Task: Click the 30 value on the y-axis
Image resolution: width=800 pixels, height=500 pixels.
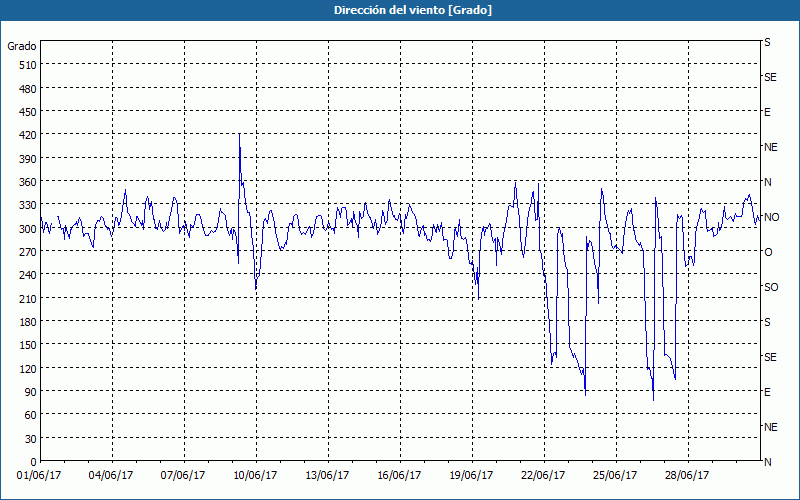Action: click(x=31, y=439)
